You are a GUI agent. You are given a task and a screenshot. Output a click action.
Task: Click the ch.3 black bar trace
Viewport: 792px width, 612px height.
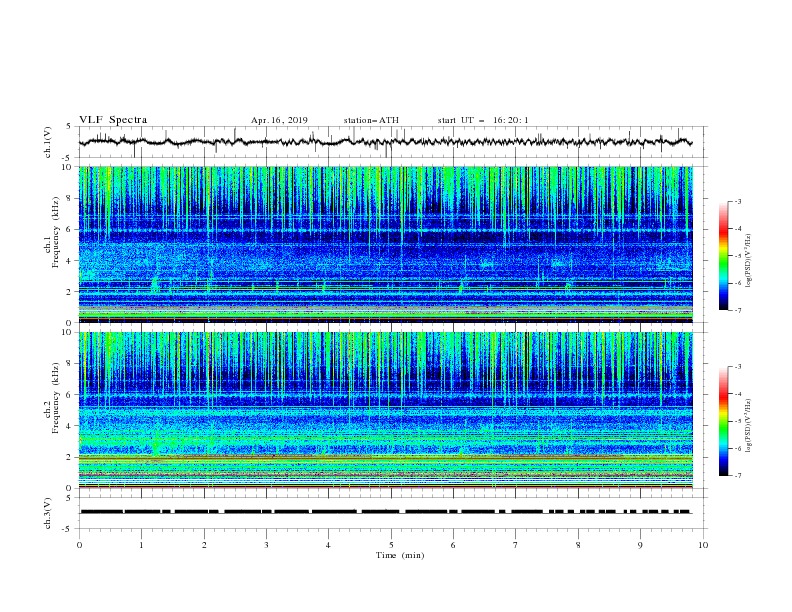pyautogui.click(x=385, y=512)
